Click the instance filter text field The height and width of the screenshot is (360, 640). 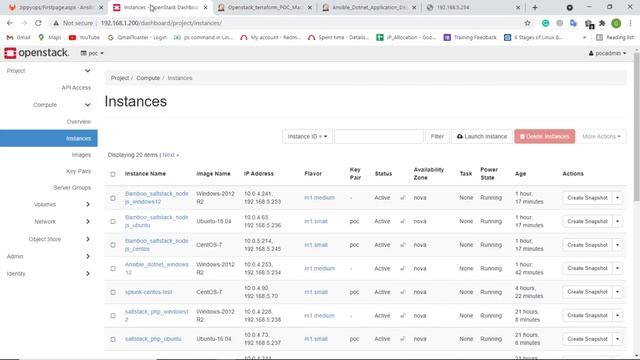(379, 136)
